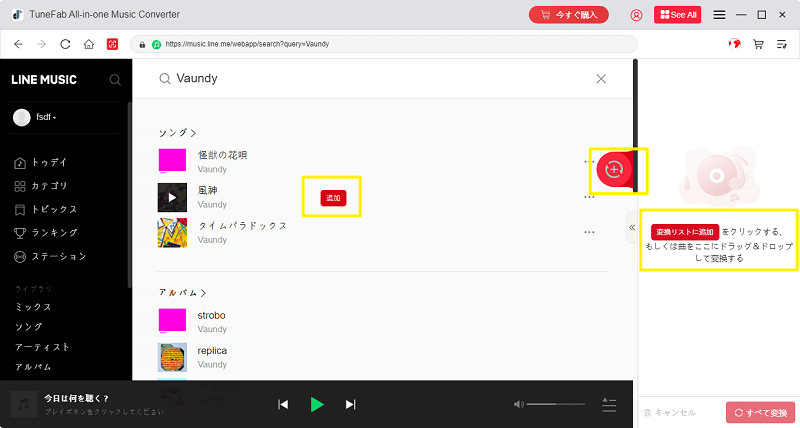This screenshot has width=800, height=428.
Task: Open トピックス in sidebar
Action: point(46,210)
